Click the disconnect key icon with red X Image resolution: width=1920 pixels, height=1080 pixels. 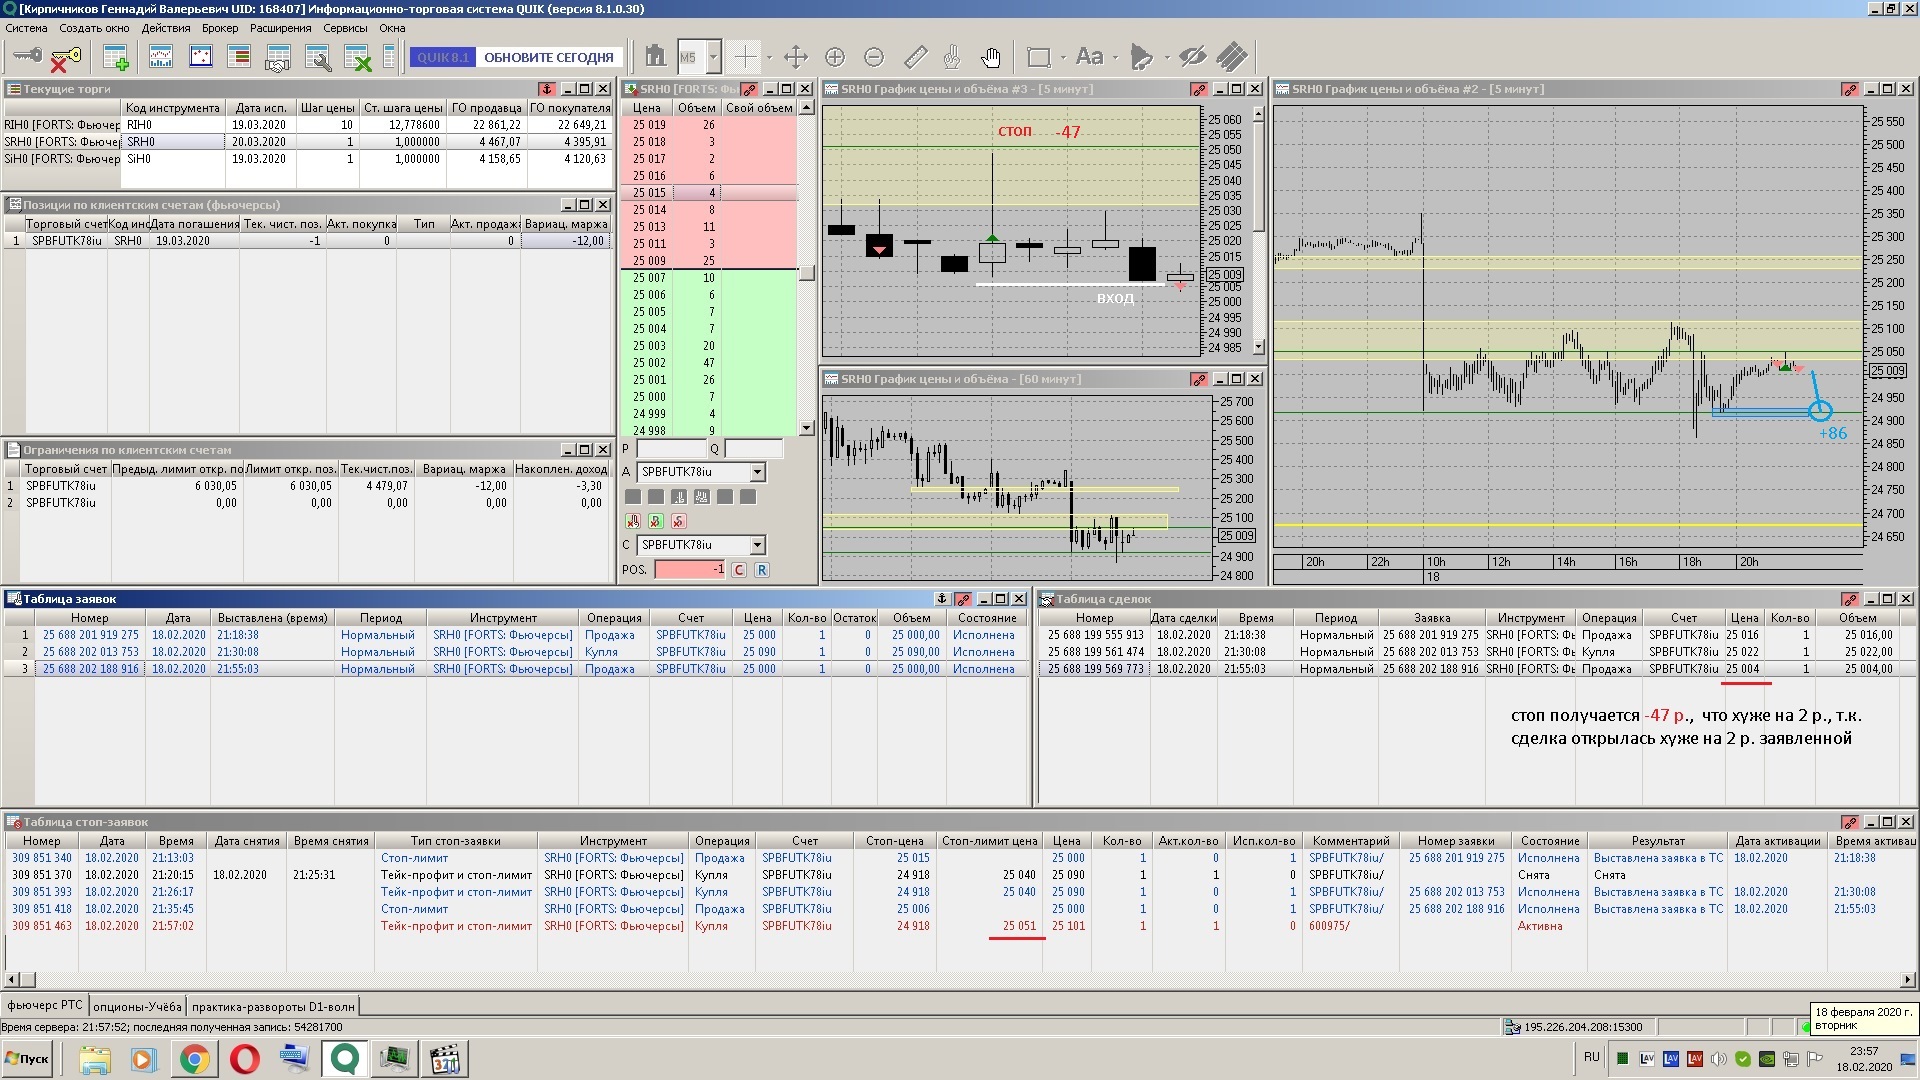[65, 58]
